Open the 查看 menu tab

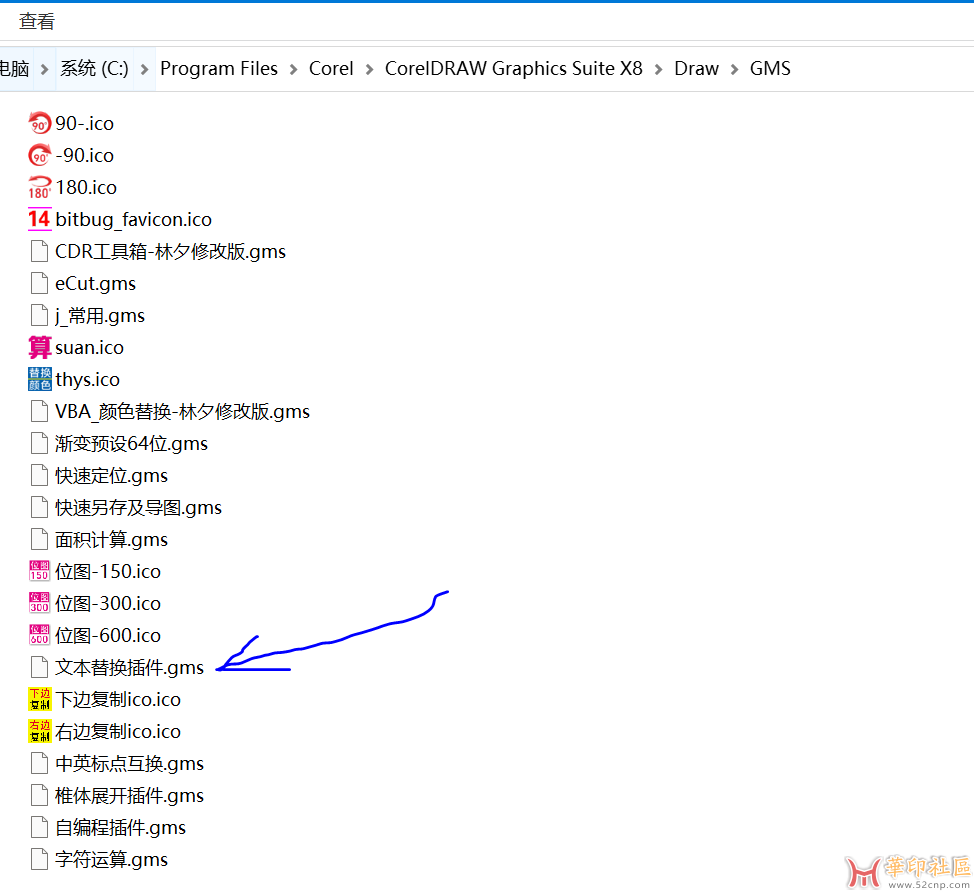pyautogui.click(x=37, y=22)
